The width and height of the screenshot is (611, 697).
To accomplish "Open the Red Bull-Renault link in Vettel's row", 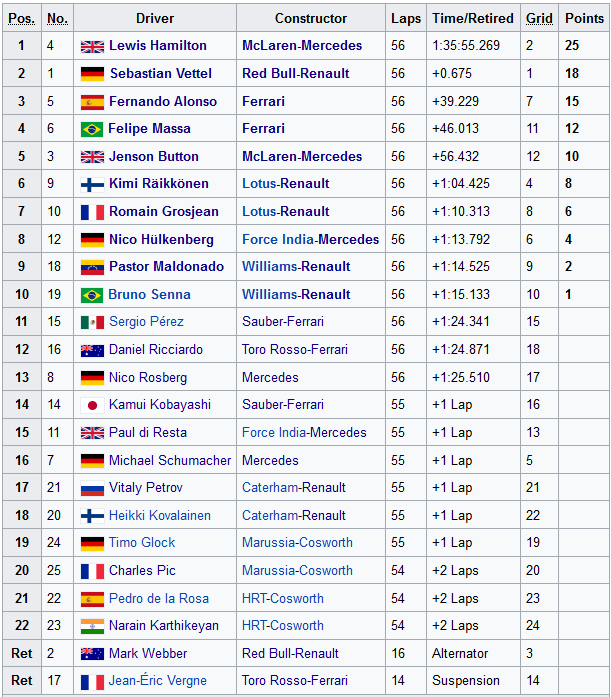I will (x=296, y=74).
